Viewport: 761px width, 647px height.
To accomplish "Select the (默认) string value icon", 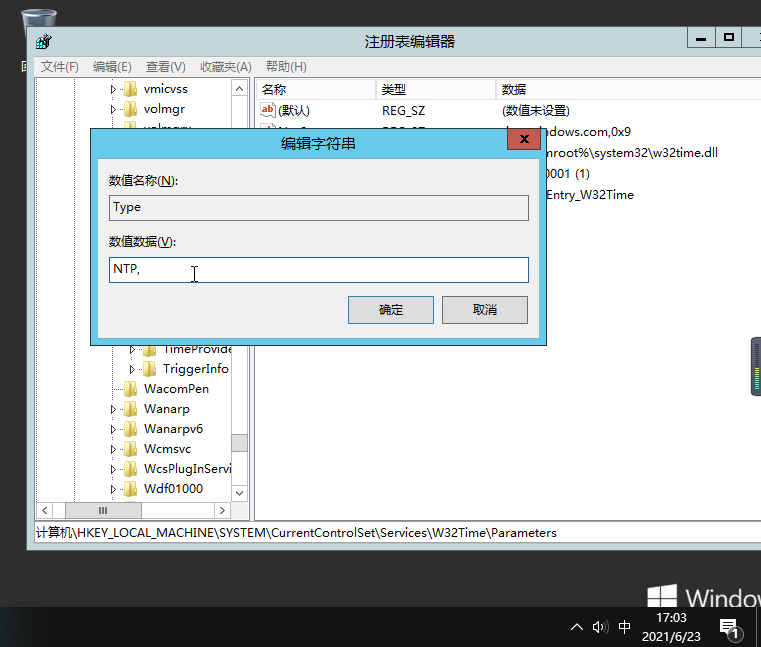I will (x=267, y=110).
